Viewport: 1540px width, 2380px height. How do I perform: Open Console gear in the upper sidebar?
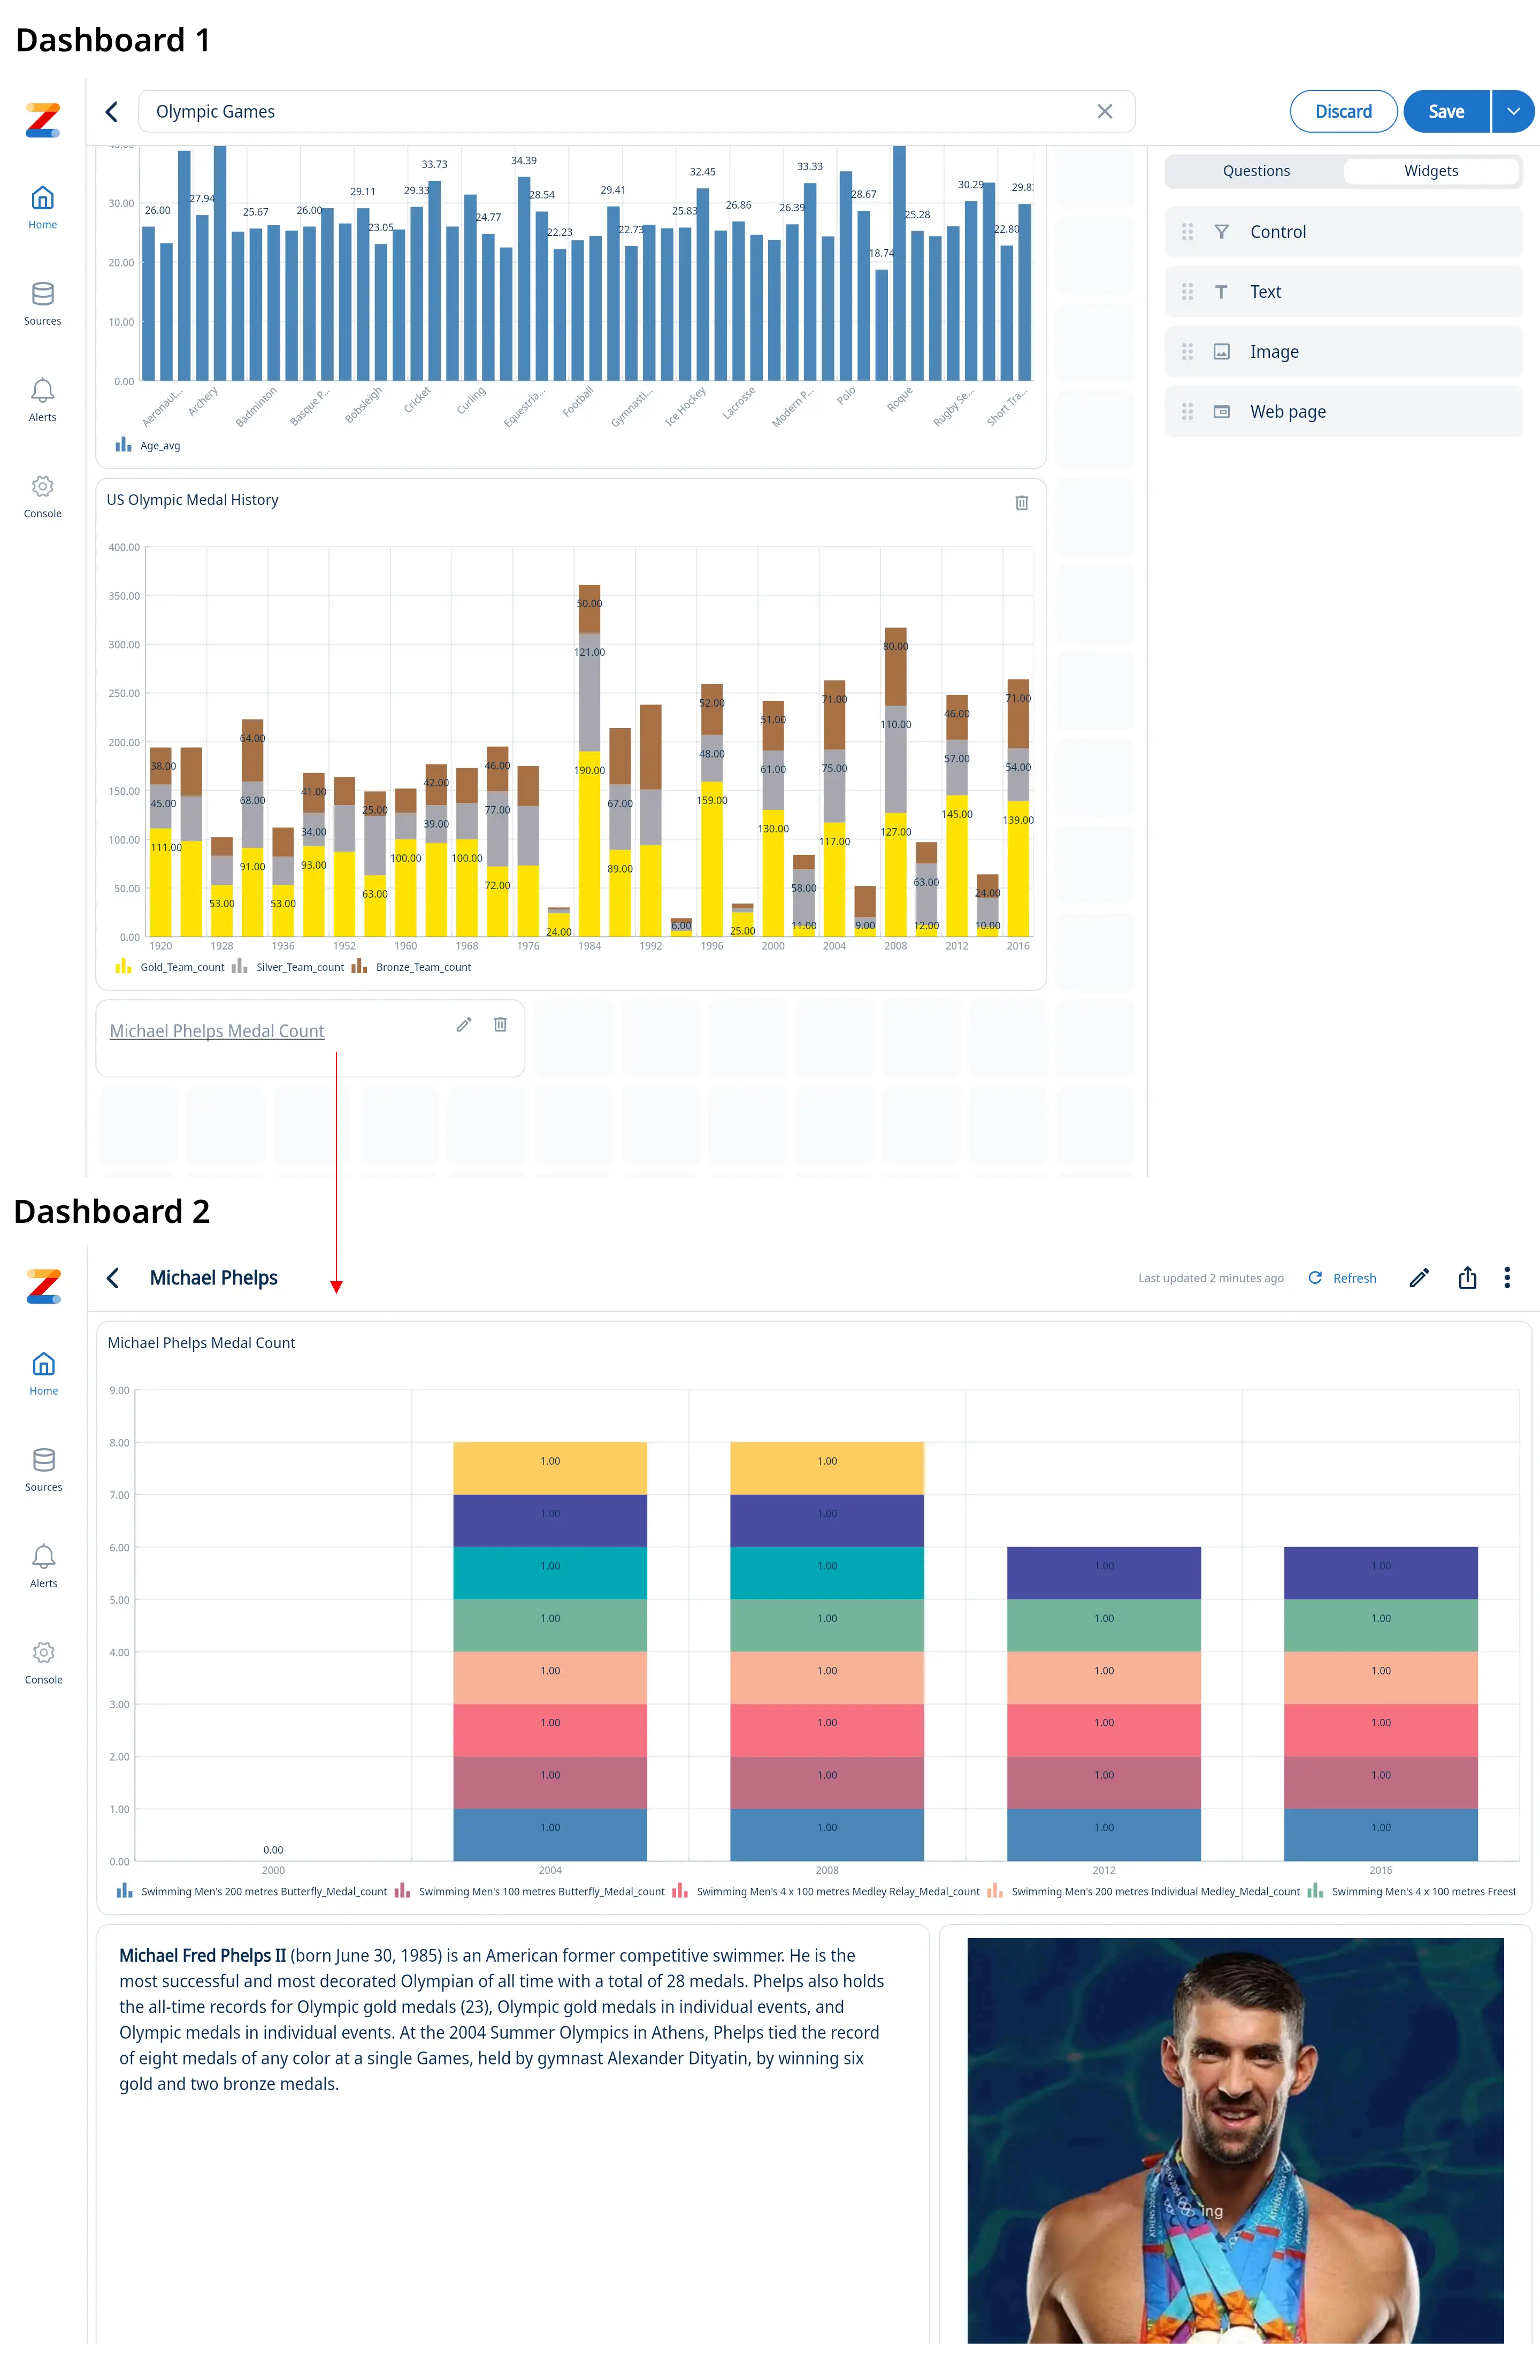click(x=42, y=487)
